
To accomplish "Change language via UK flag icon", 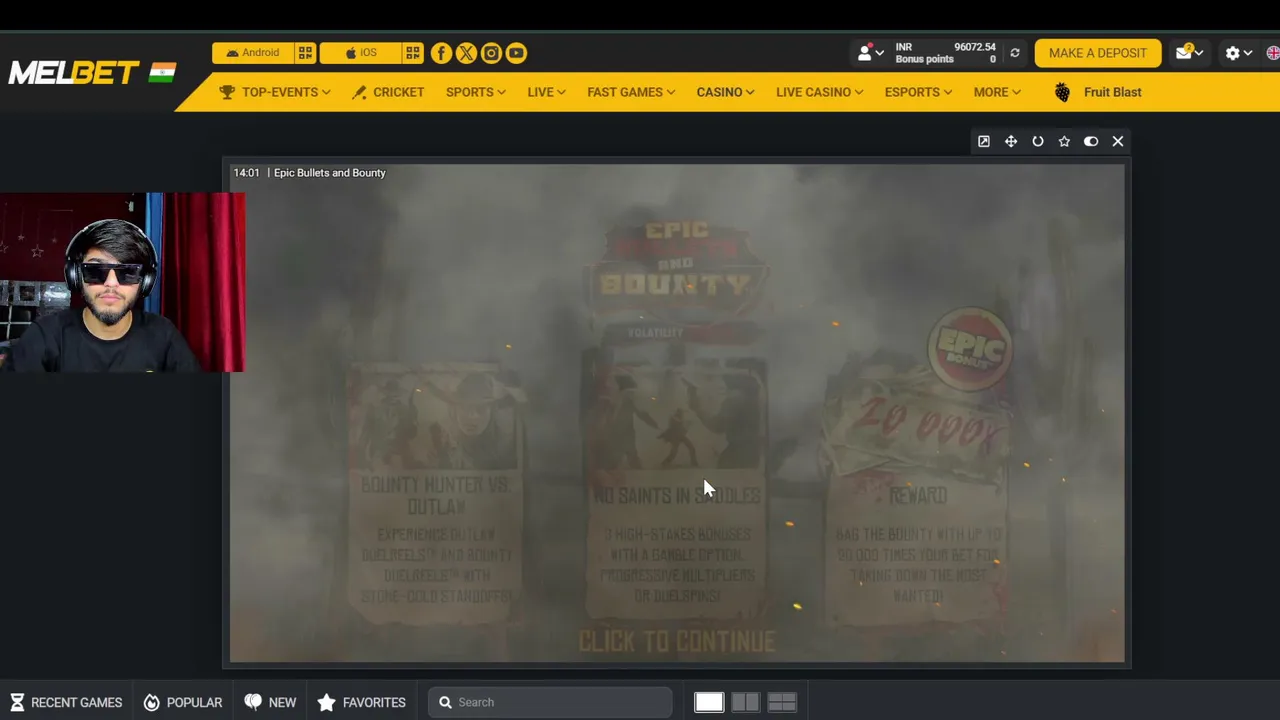I will [x=1272, y=53].
